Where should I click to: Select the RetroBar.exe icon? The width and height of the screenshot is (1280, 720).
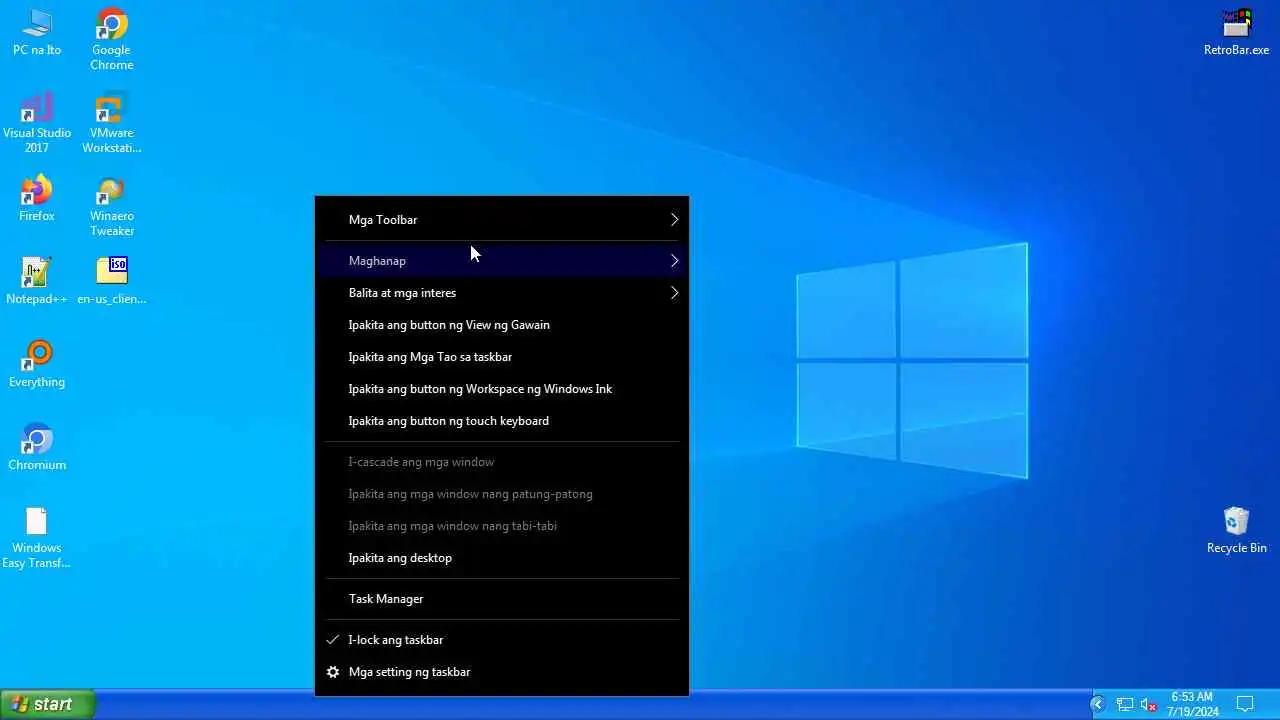click(x=1237, y=32)
